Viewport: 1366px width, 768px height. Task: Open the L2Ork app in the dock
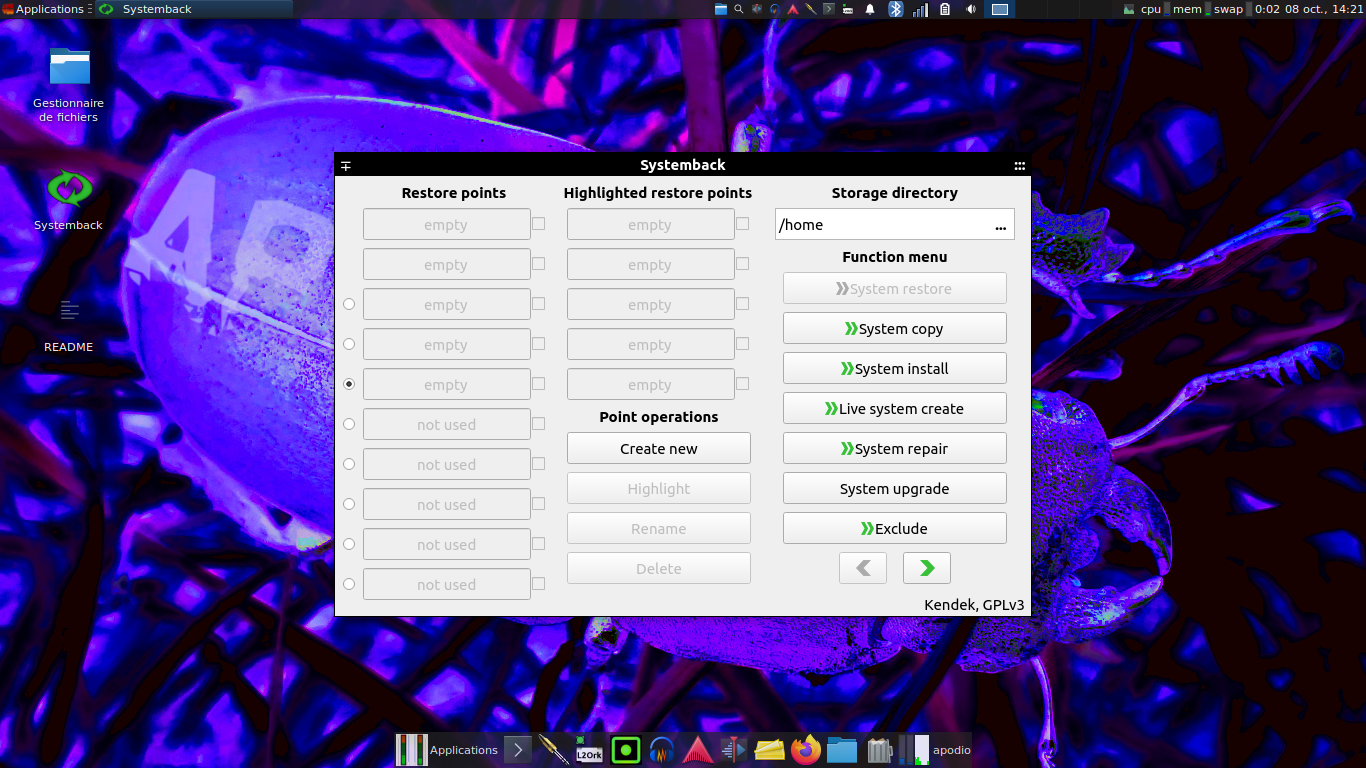point(589,750)
